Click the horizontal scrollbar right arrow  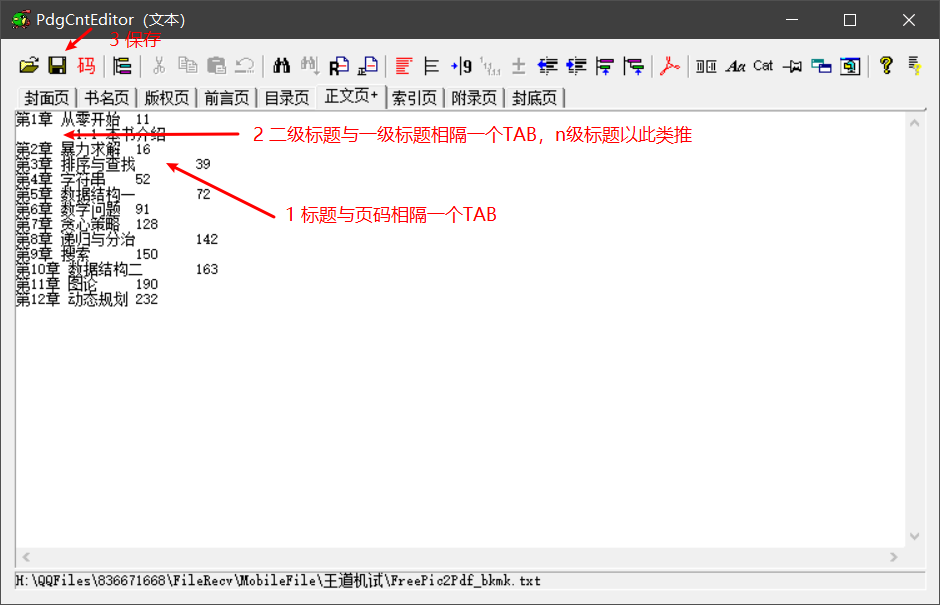[894, 557]
